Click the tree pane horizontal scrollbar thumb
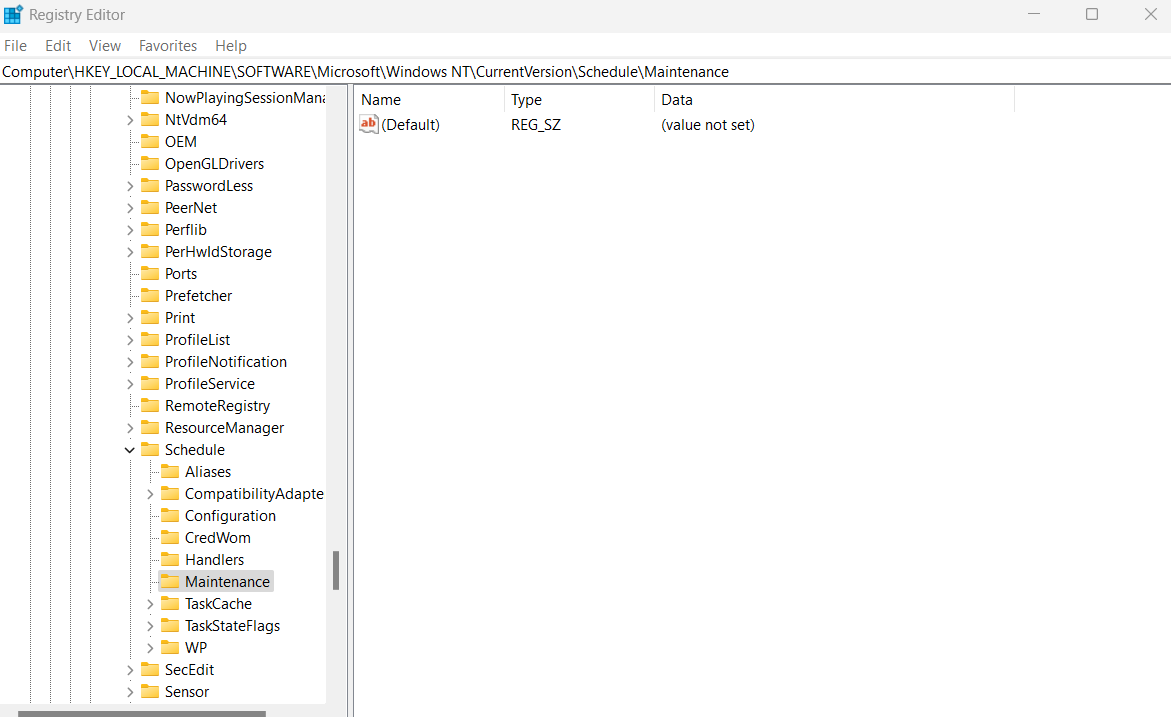This screenshot has height=717, width=1171. tap(142, 714)
